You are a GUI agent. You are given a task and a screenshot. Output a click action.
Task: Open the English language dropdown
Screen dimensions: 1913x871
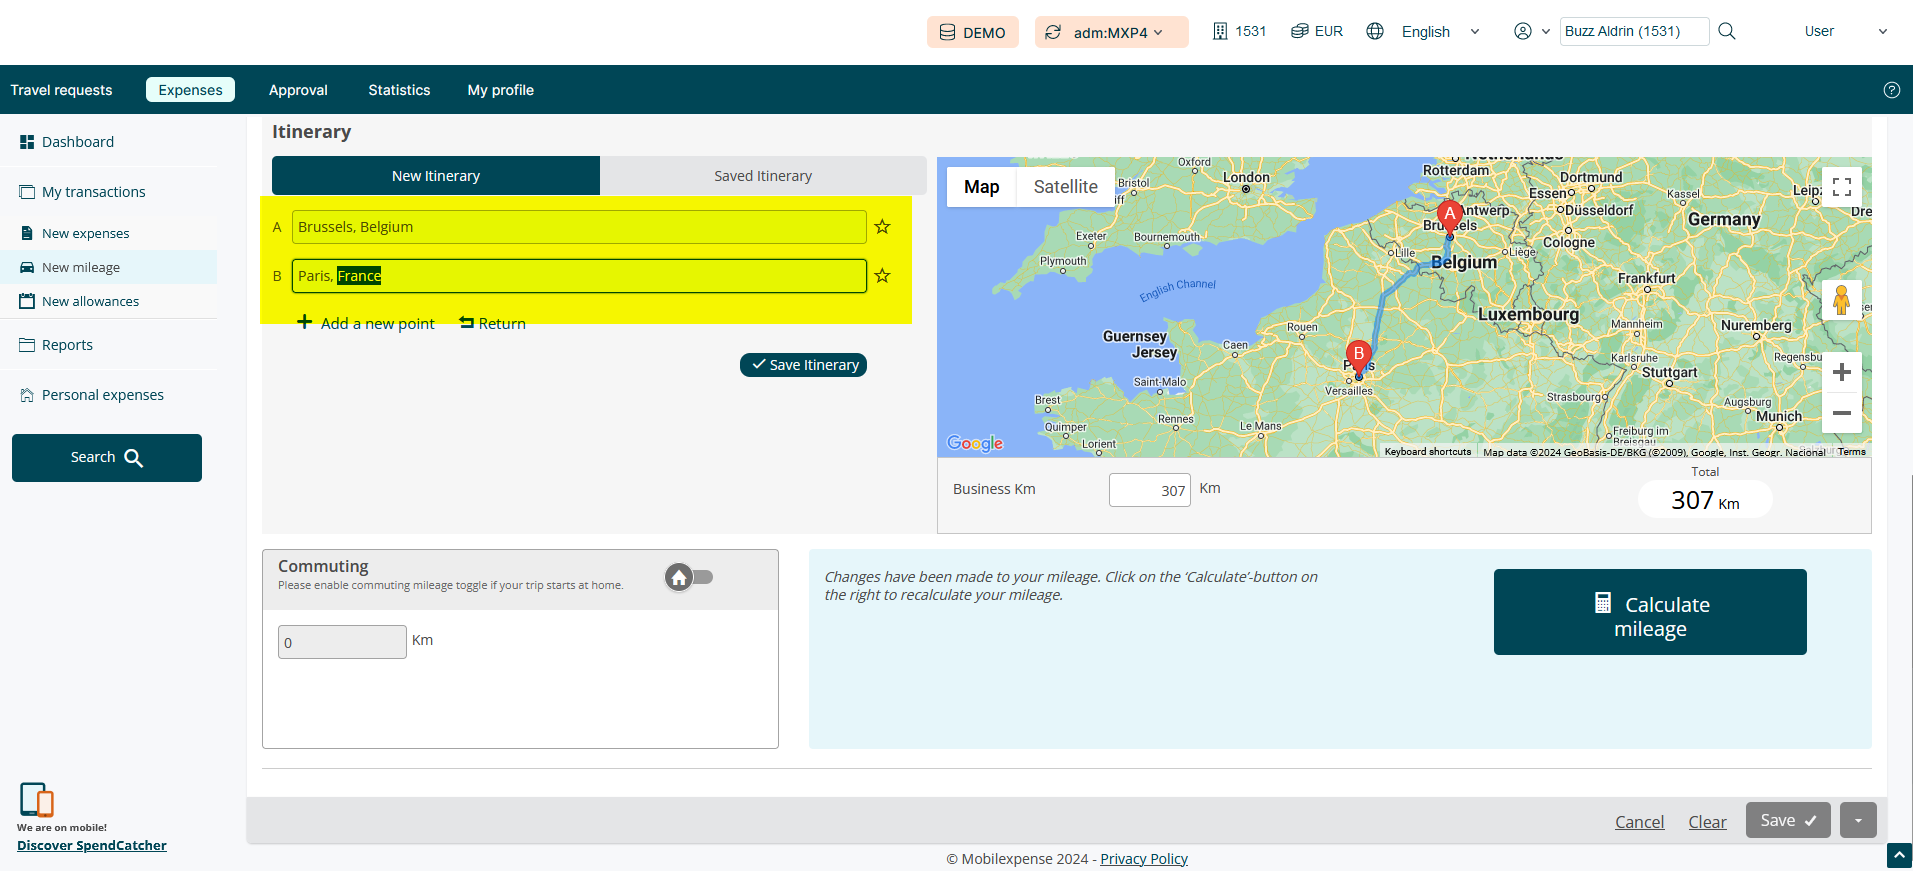[1438, 32]
